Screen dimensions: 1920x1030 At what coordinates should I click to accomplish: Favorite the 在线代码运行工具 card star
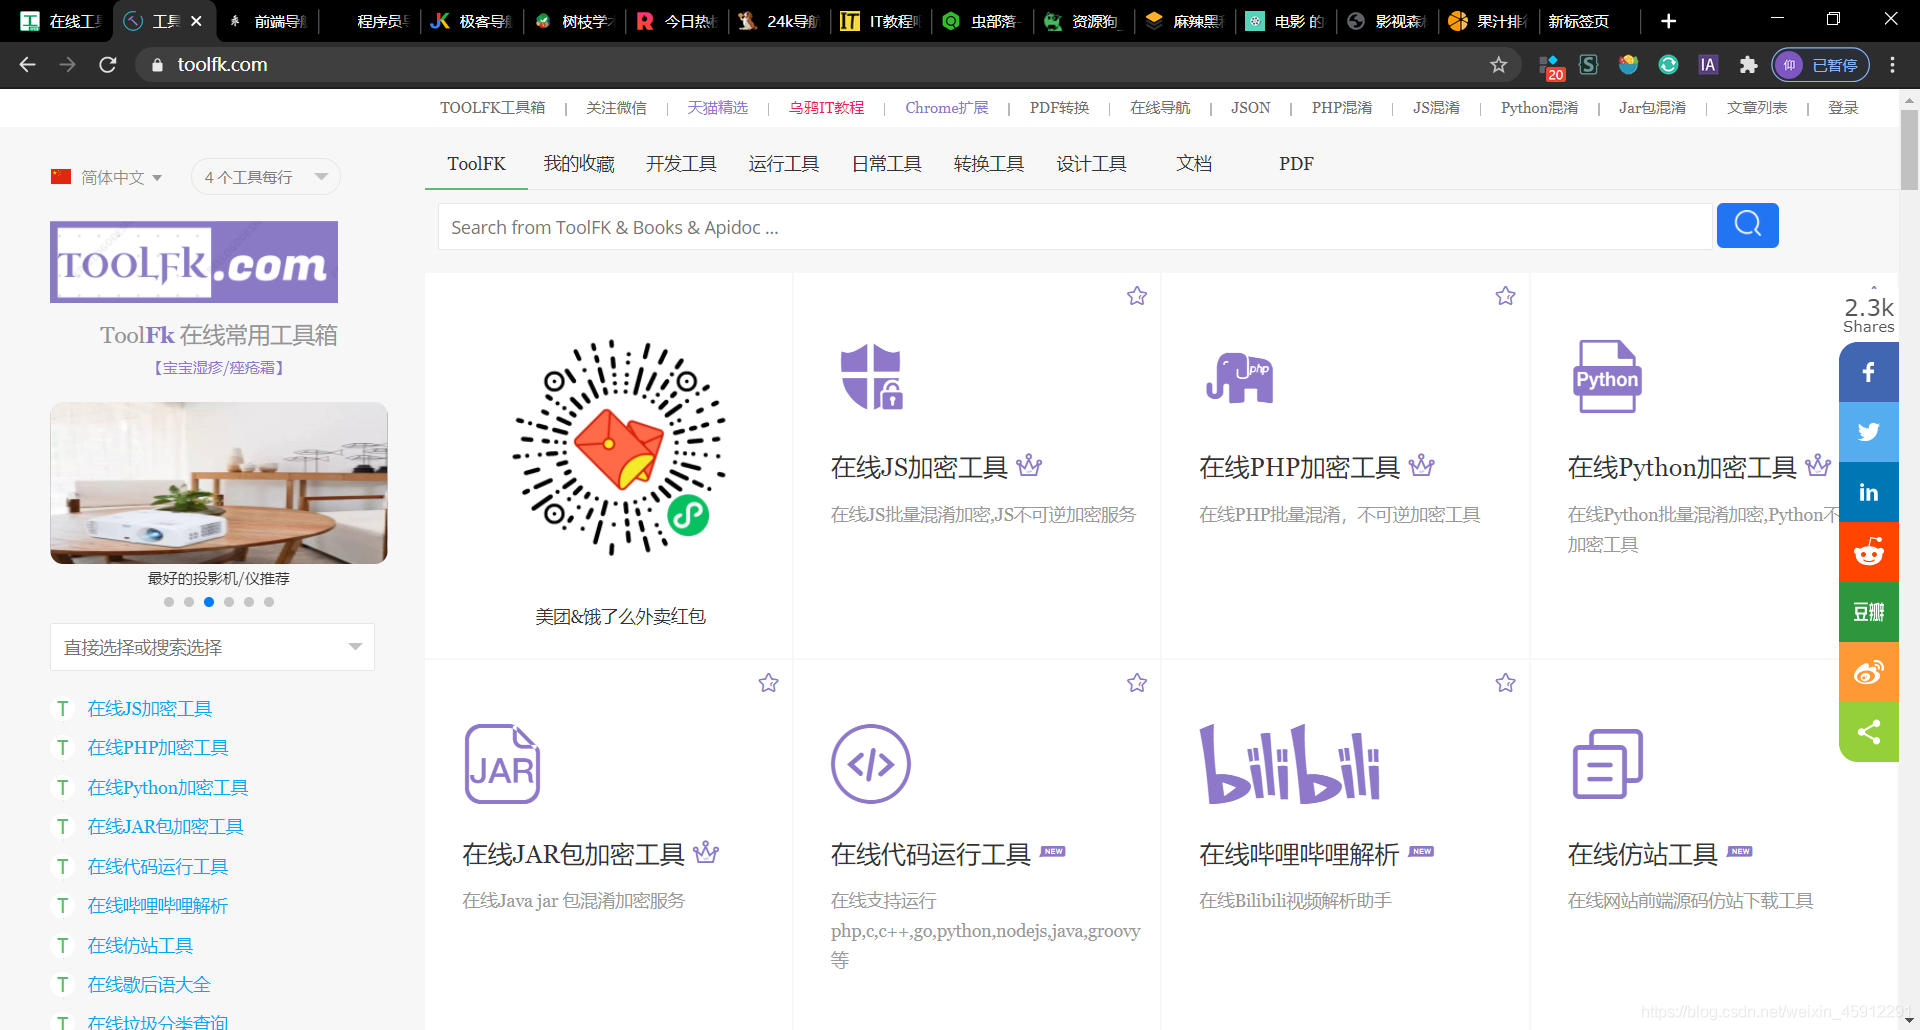1137,683
